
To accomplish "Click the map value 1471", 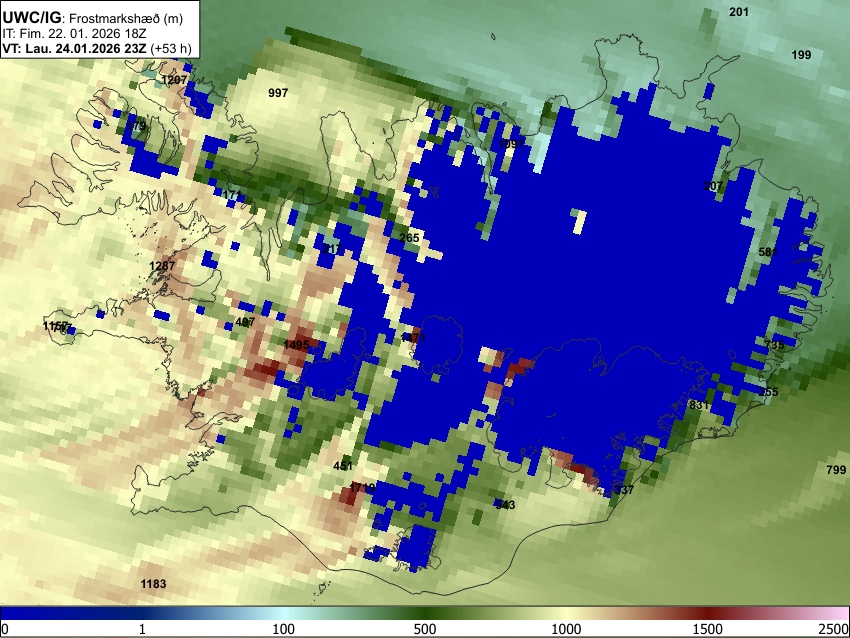I will click(413, 338).
